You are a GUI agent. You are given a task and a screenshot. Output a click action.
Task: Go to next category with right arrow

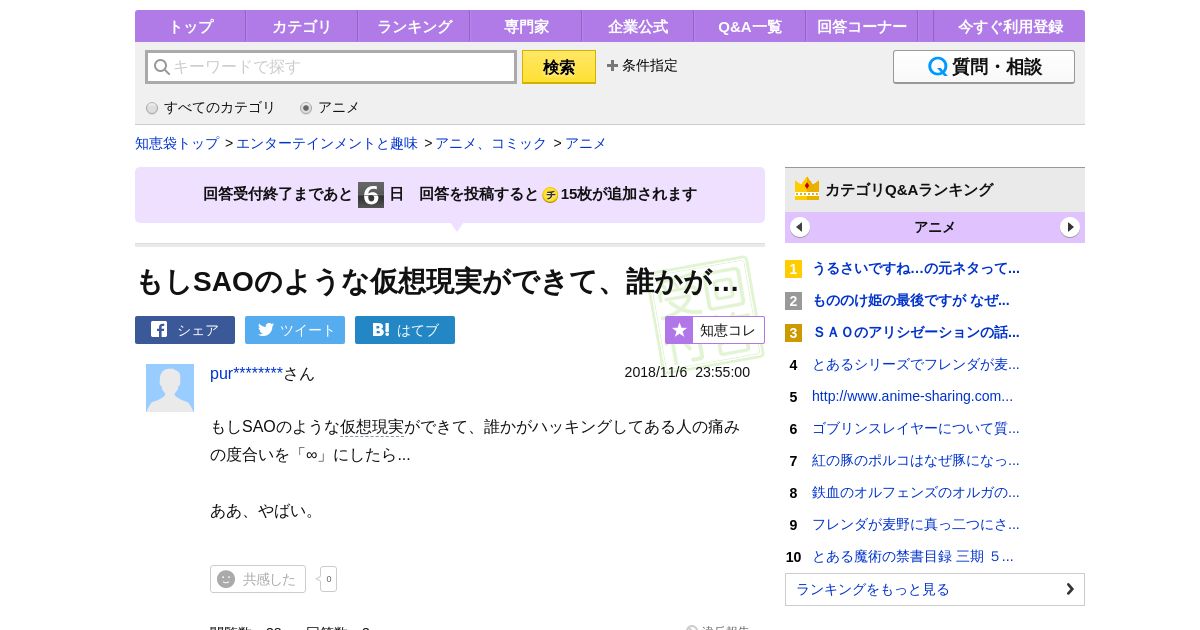click(x=1070, y=227)
